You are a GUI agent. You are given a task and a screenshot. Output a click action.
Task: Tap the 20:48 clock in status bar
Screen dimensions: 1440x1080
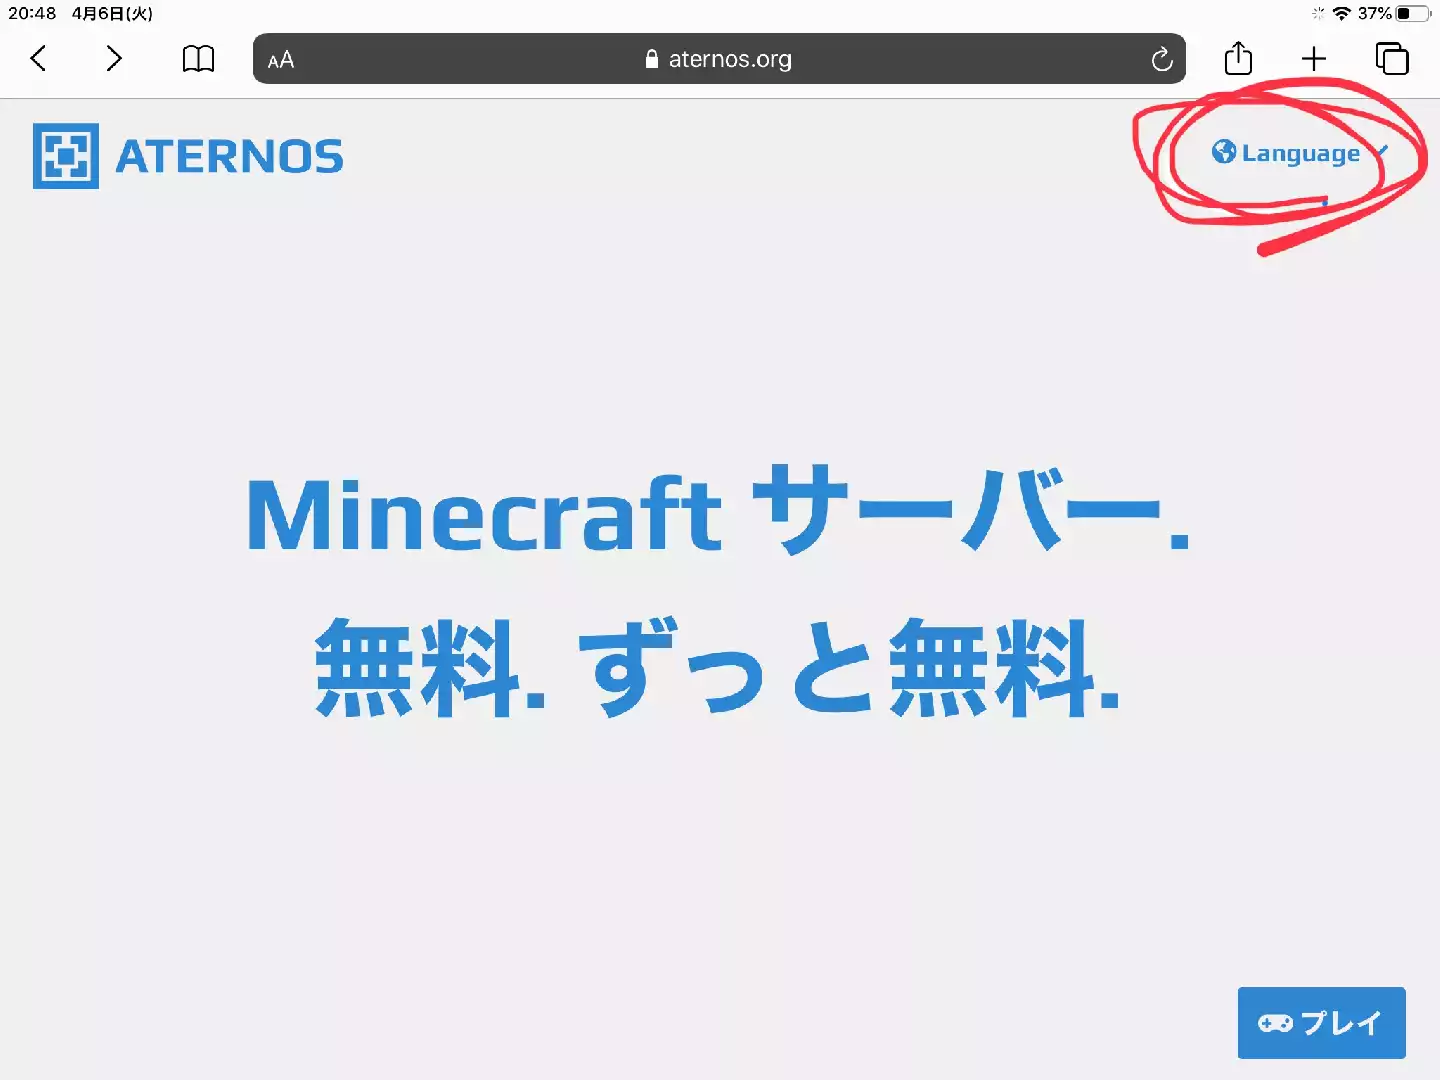(32, 13)
